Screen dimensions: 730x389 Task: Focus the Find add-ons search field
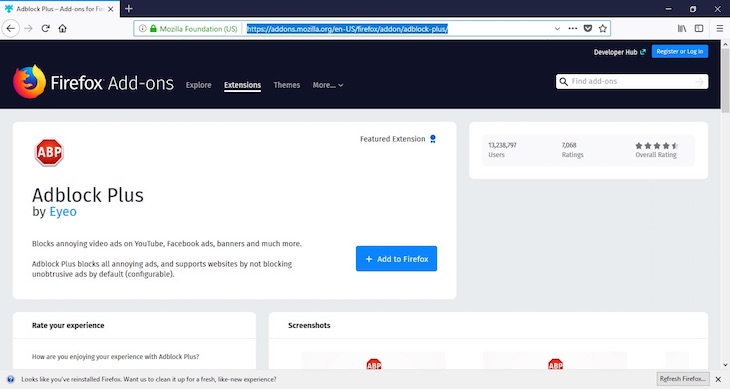[x=632, y=81]
